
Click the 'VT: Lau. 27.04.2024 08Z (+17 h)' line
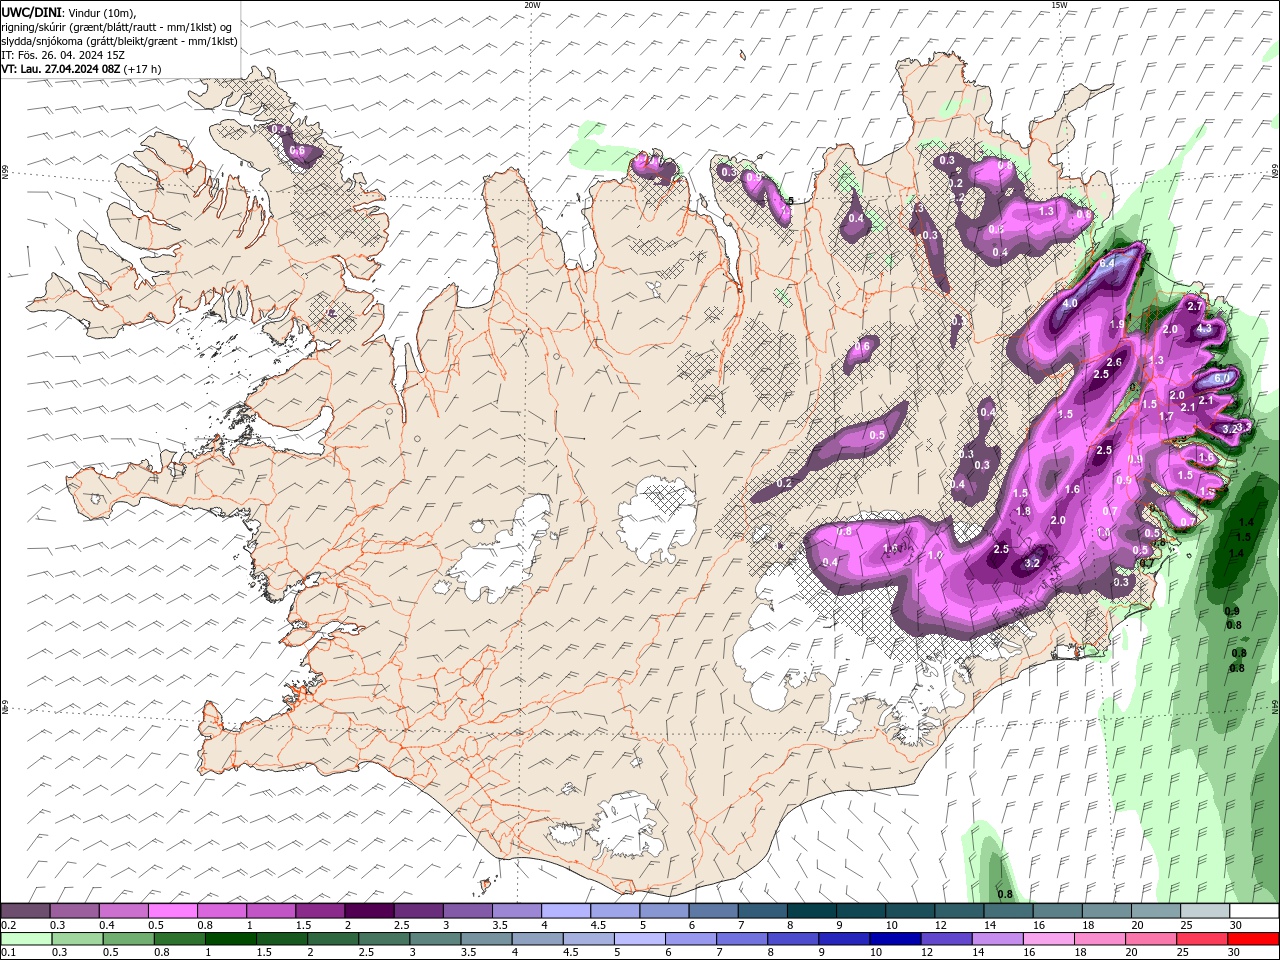click(81, 69)
